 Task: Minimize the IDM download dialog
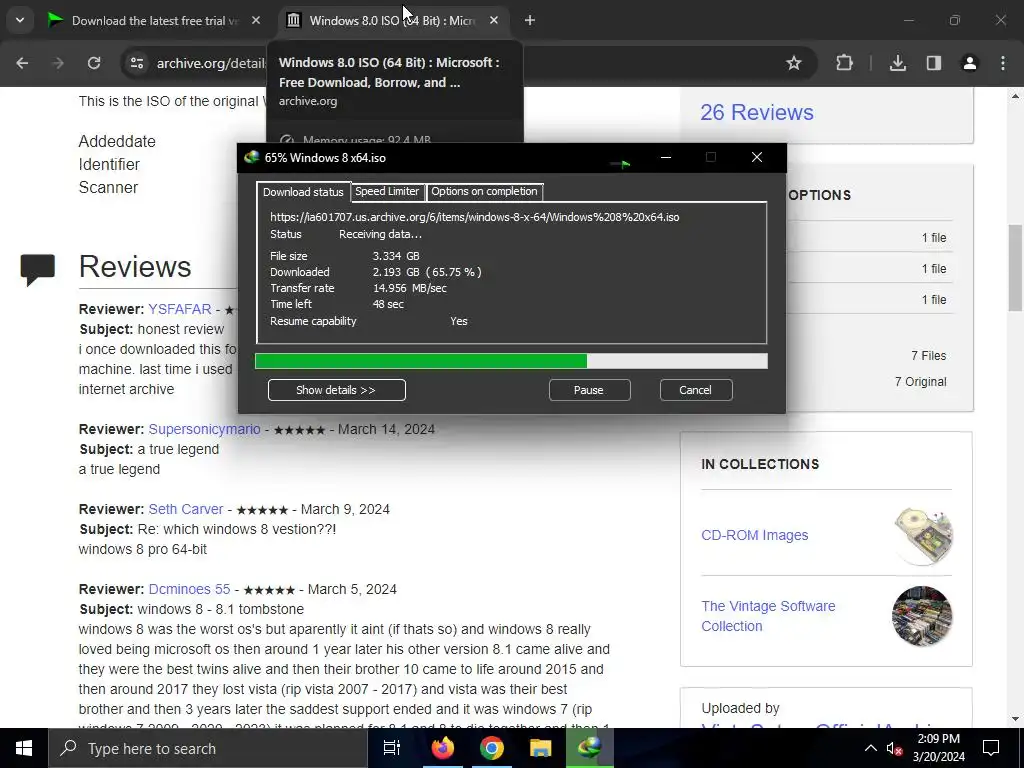(665, 157)
